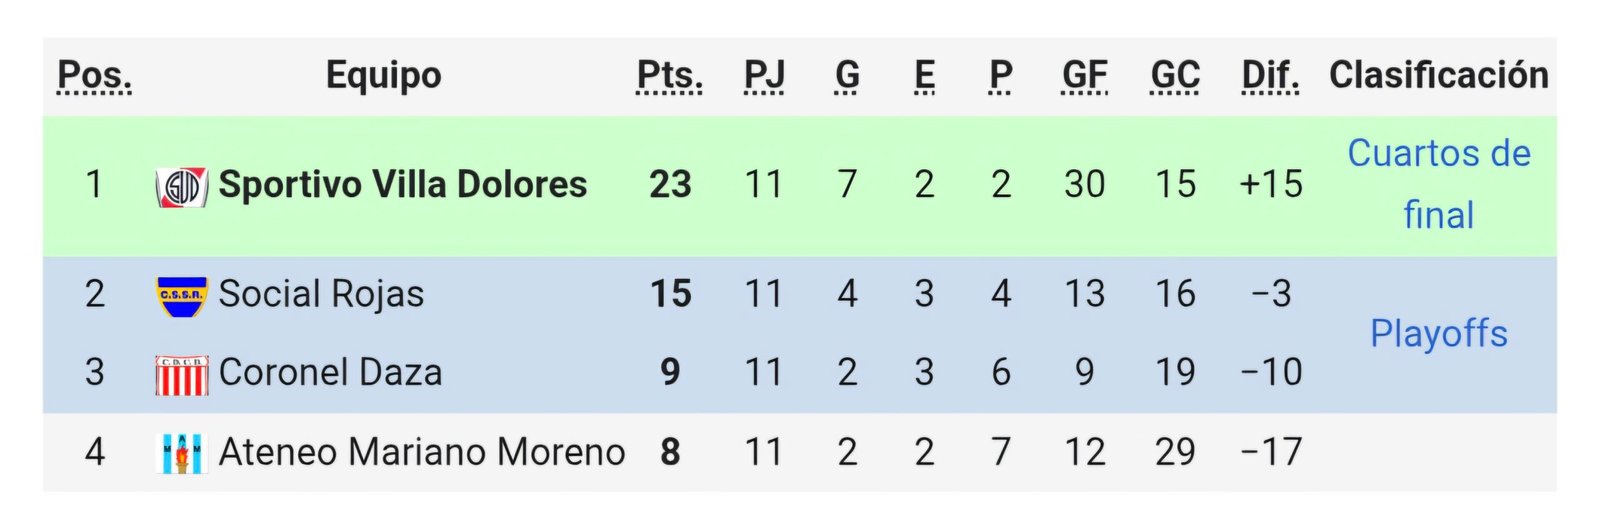The width and height of the screenshot is (1600, 513).
Task: Open the Cuartos de final link
Action: click(1438, 184)
